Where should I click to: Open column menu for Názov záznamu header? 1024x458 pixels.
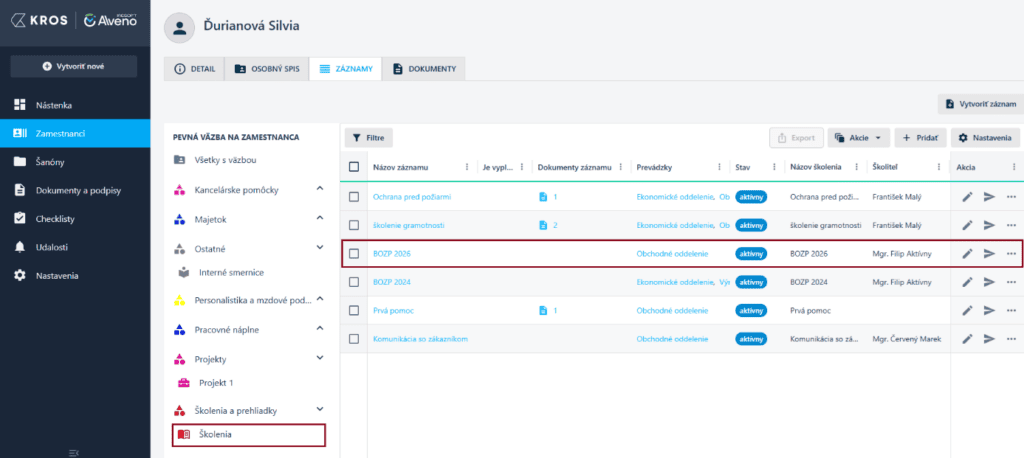pos(466,167)
